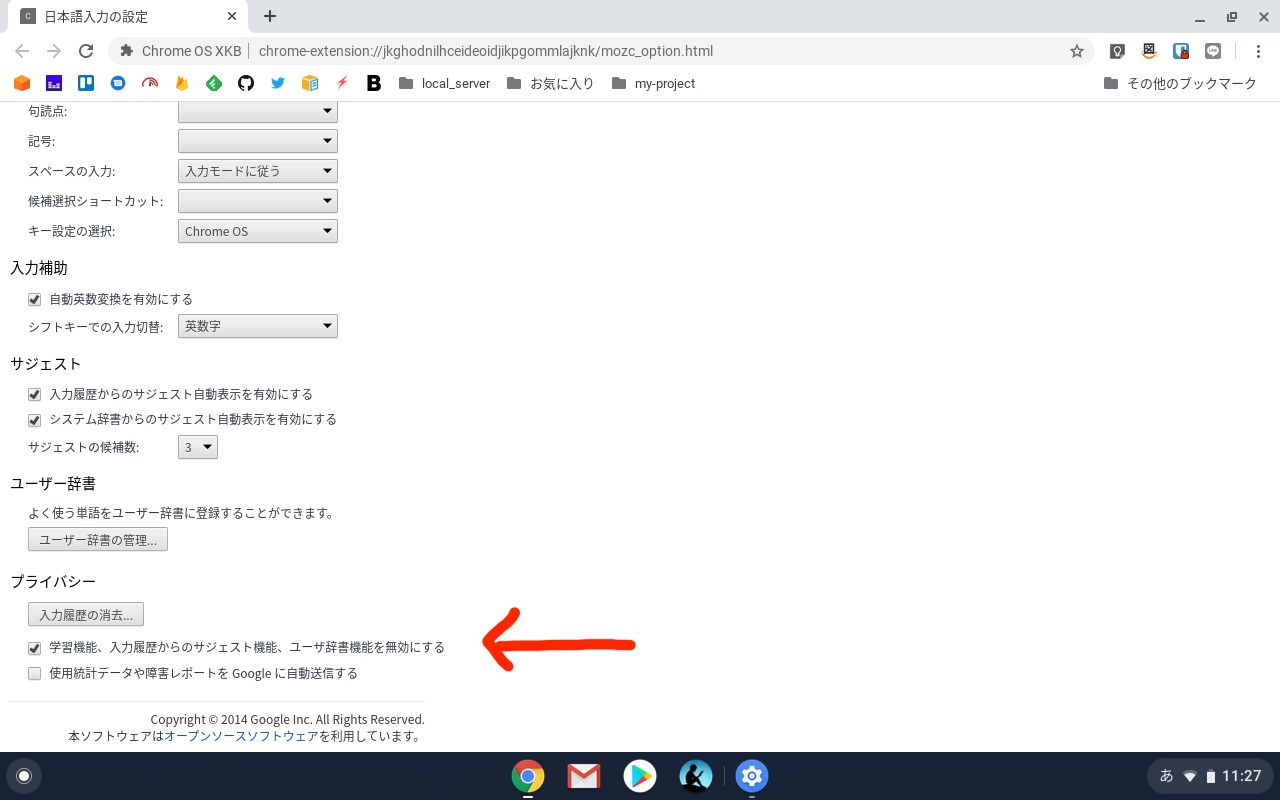The image size is (1280, 800).
Task: Open the Firebase bookmark icon
Action: click(x=181, y=83)
